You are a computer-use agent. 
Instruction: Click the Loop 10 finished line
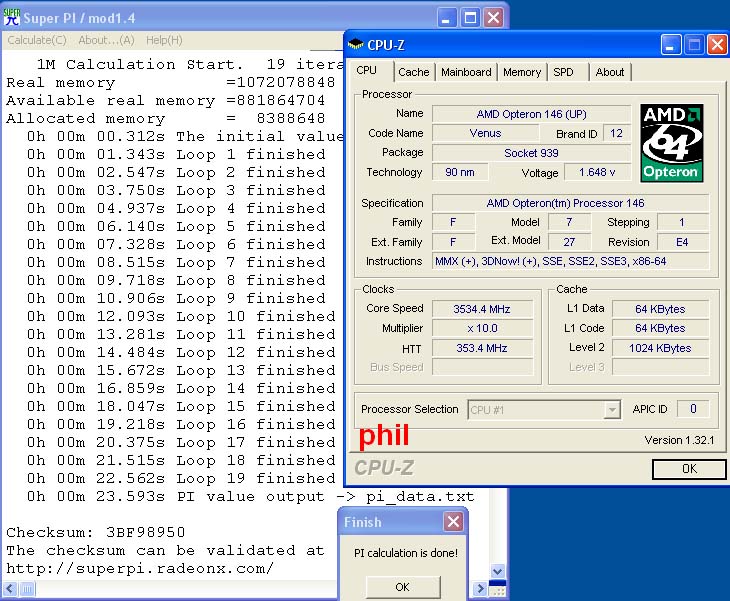pos(181,316)
